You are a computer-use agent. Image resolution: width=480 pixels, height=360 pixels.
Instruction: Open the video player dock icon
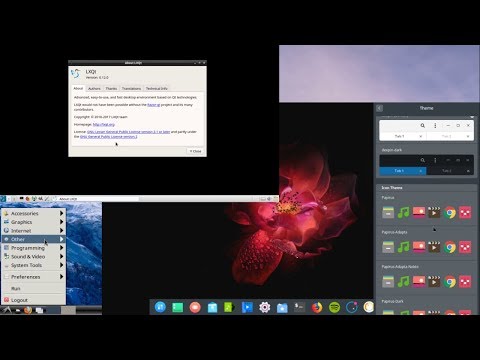[247, 307]
